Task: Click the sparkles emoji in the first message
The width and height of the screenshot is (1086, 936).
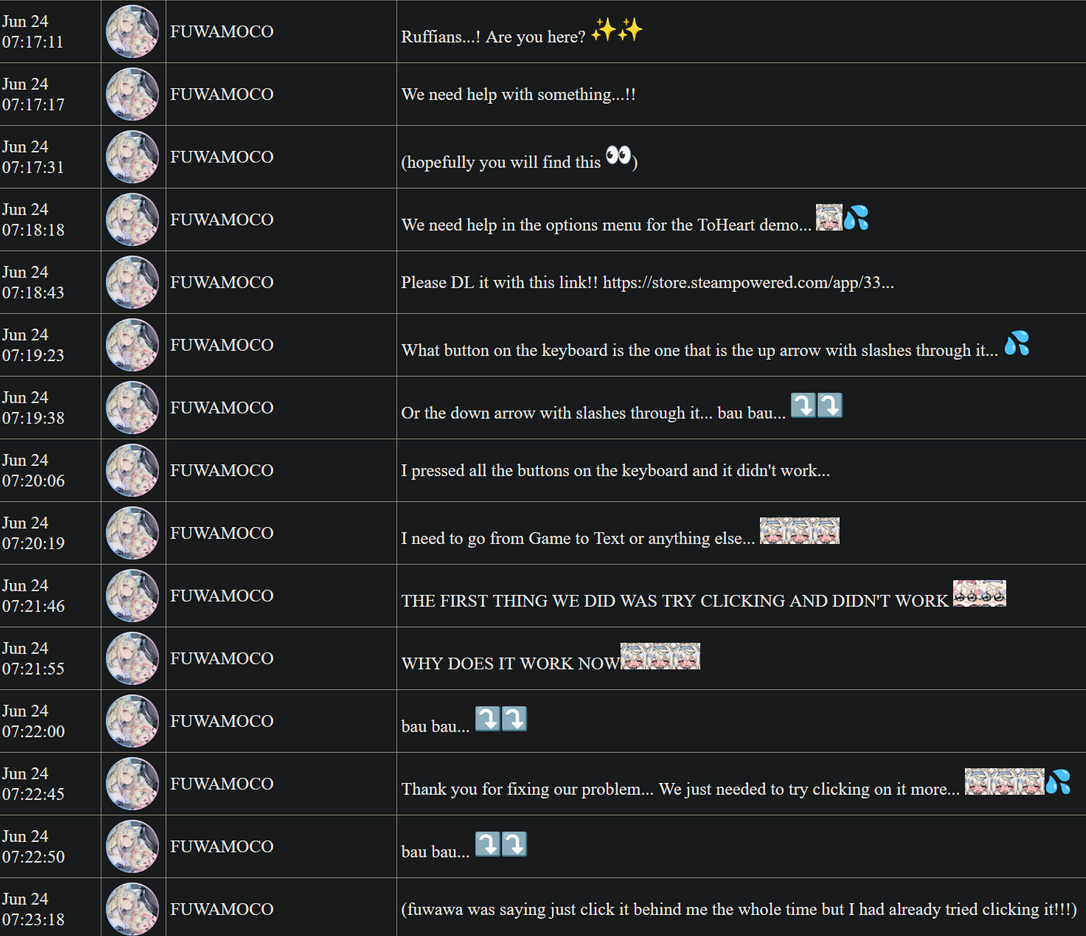Action: click(x=616, y=30)
